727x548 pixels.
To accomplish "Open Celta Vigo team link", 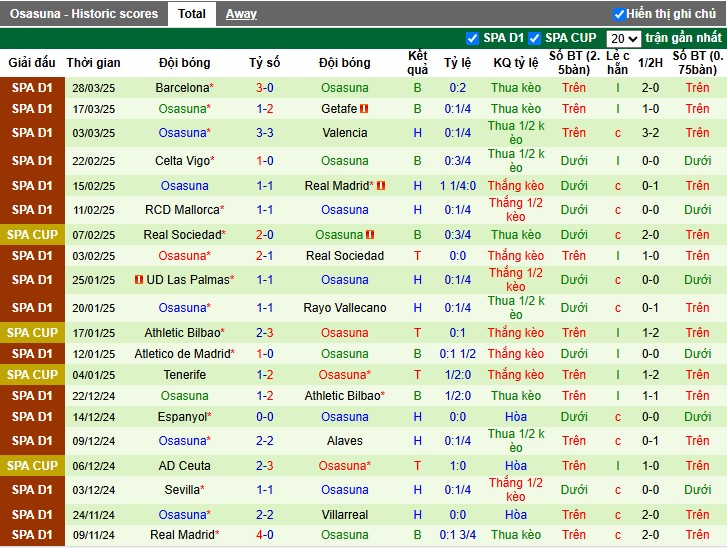I will 182,161.
